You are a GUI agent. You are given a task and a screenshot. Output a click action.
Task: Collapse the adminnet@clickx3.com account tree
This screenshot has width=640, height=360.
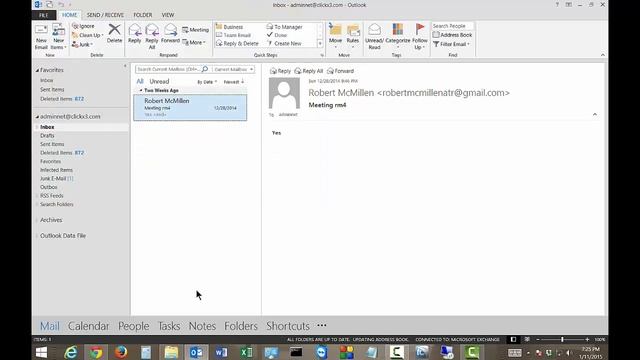(x=37, y=117)
